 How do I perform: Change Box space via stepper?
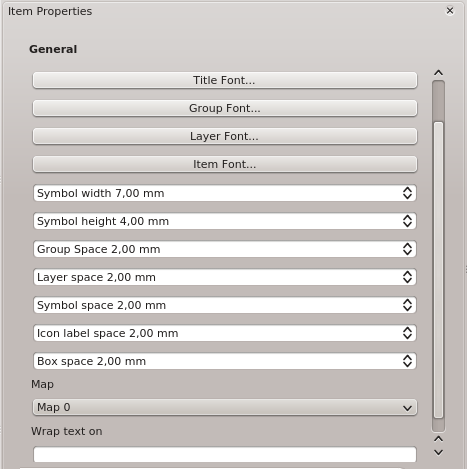tap(407, 361)
